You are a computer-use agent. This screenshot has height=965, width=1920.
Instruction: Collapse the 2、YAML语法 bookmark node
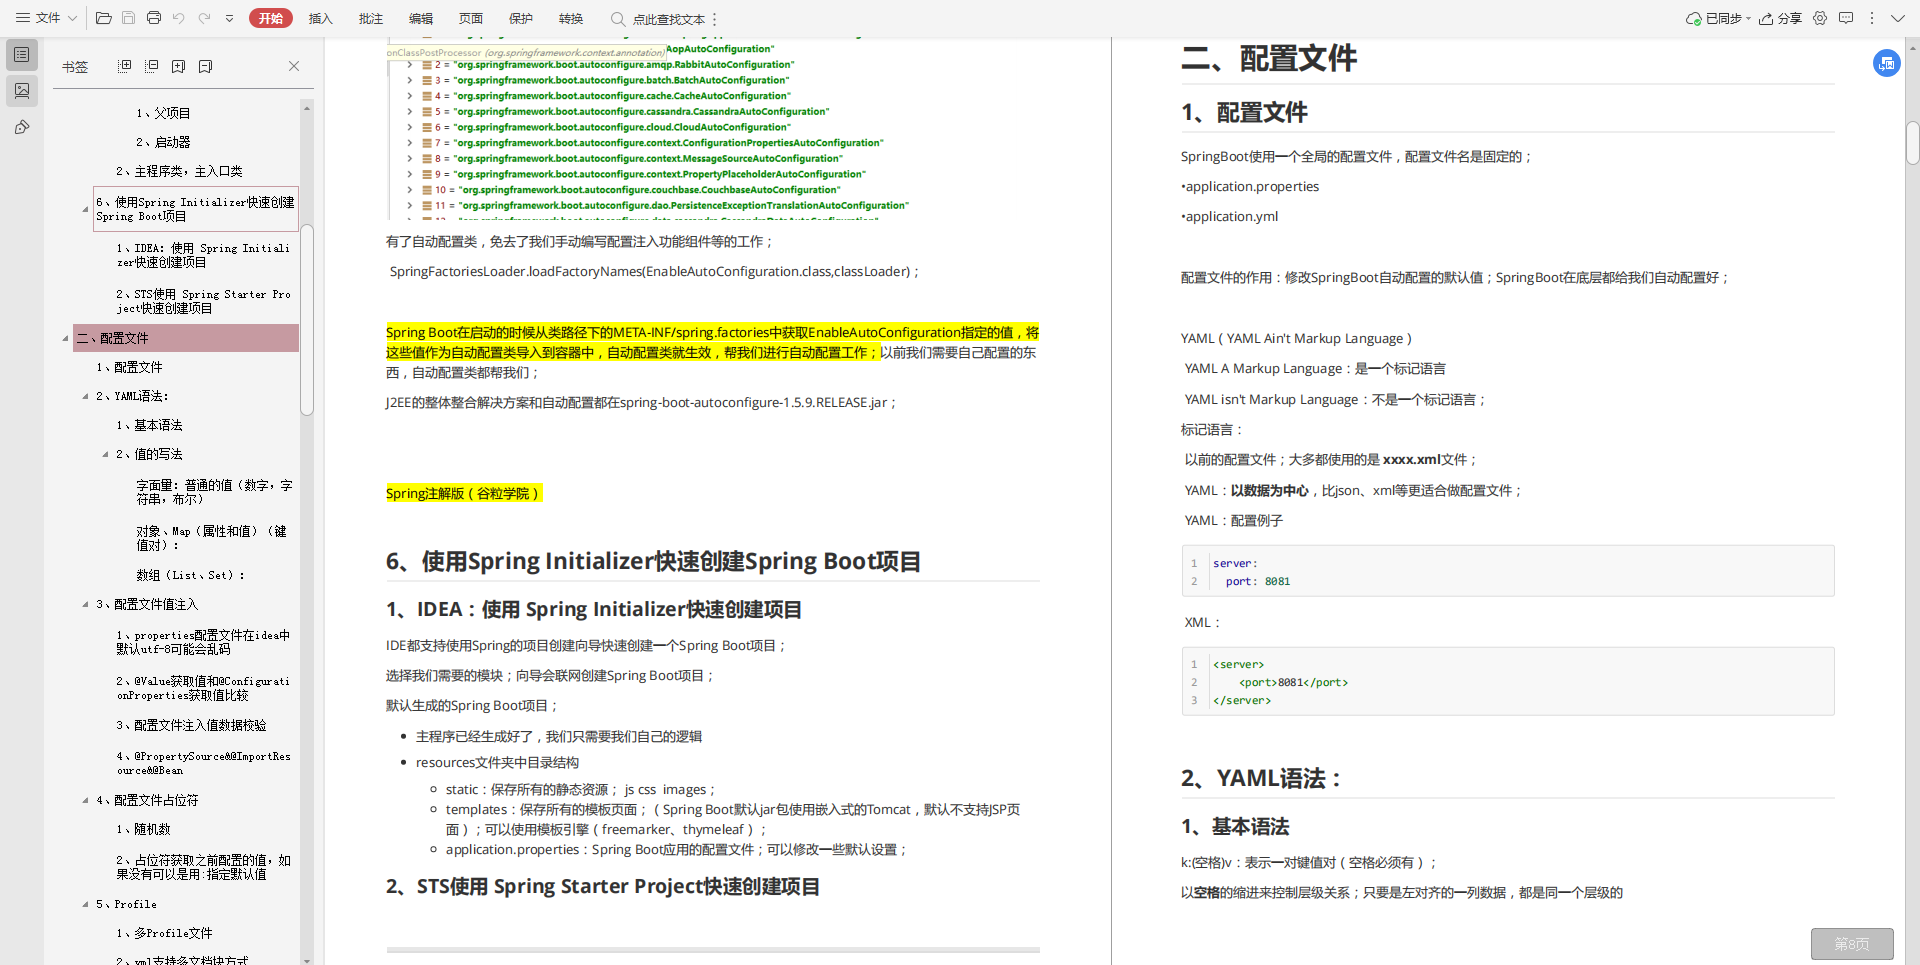[x=85, y=396]
